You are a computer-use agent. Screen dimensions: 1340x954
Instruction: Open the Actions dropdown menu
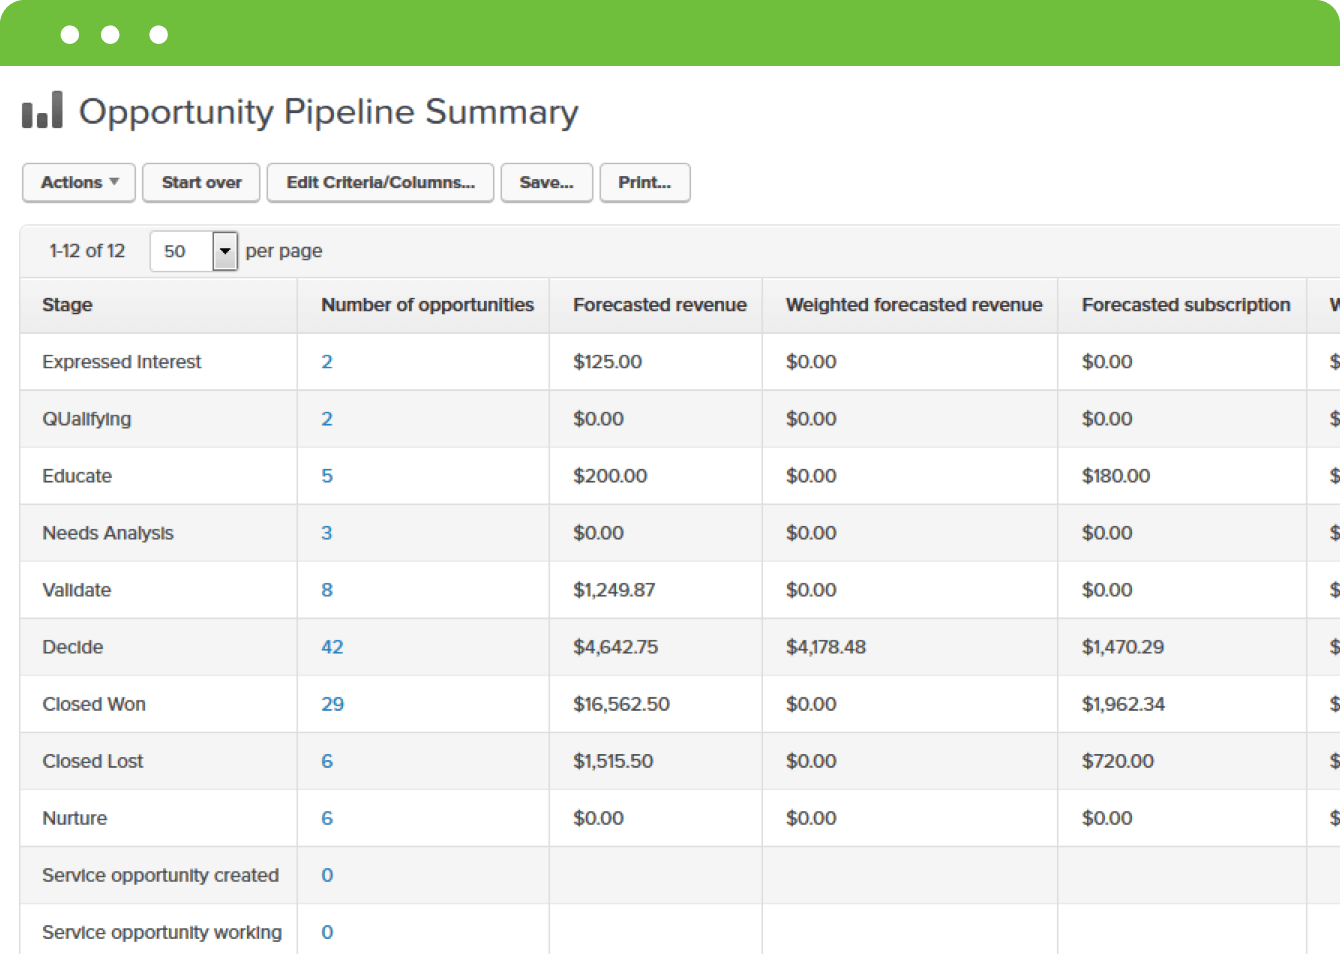(79, 183)
